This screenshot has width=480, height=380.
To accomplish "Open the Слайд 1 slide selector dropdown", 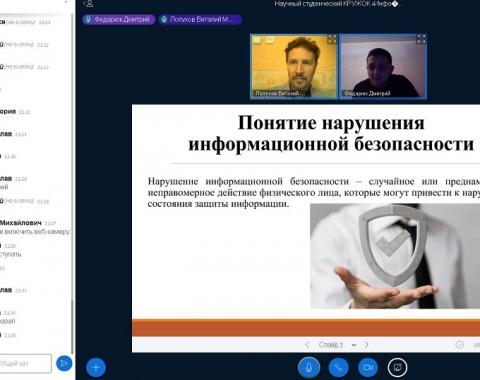I will [x=337, y=345].
